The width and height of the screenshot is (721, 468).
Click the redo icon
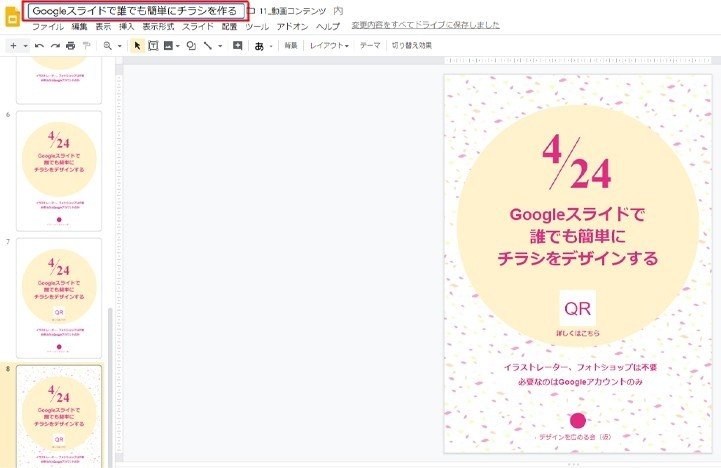coord(55,46)
